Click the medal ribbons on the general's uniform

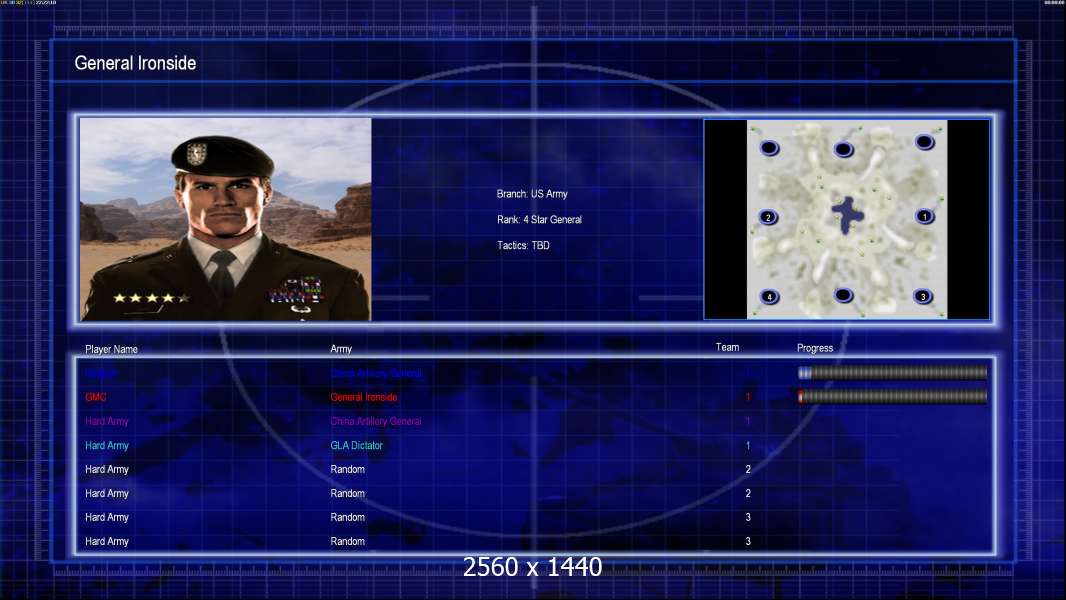point(298,292)
